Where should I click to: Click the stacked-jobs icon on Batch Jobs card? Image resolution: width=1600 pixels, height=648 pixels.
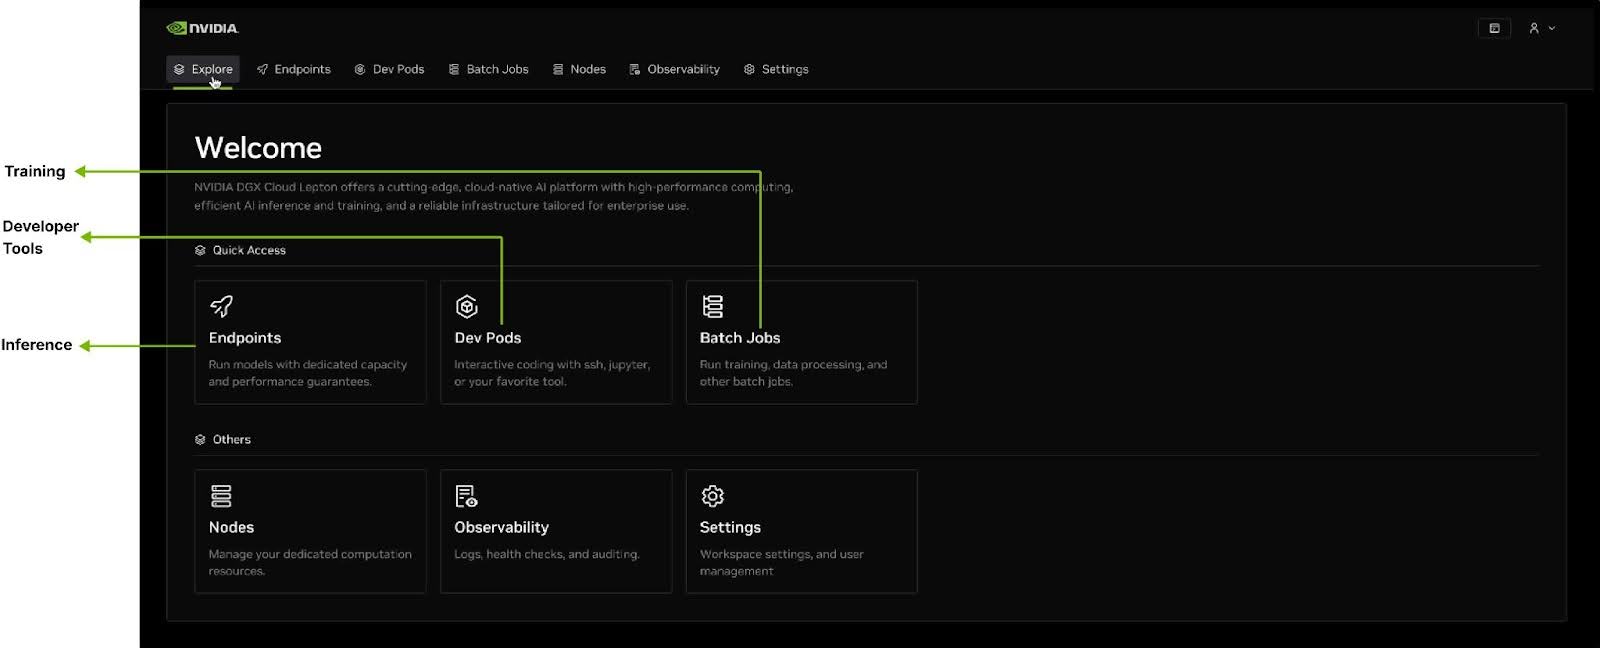tap(712, 306)
